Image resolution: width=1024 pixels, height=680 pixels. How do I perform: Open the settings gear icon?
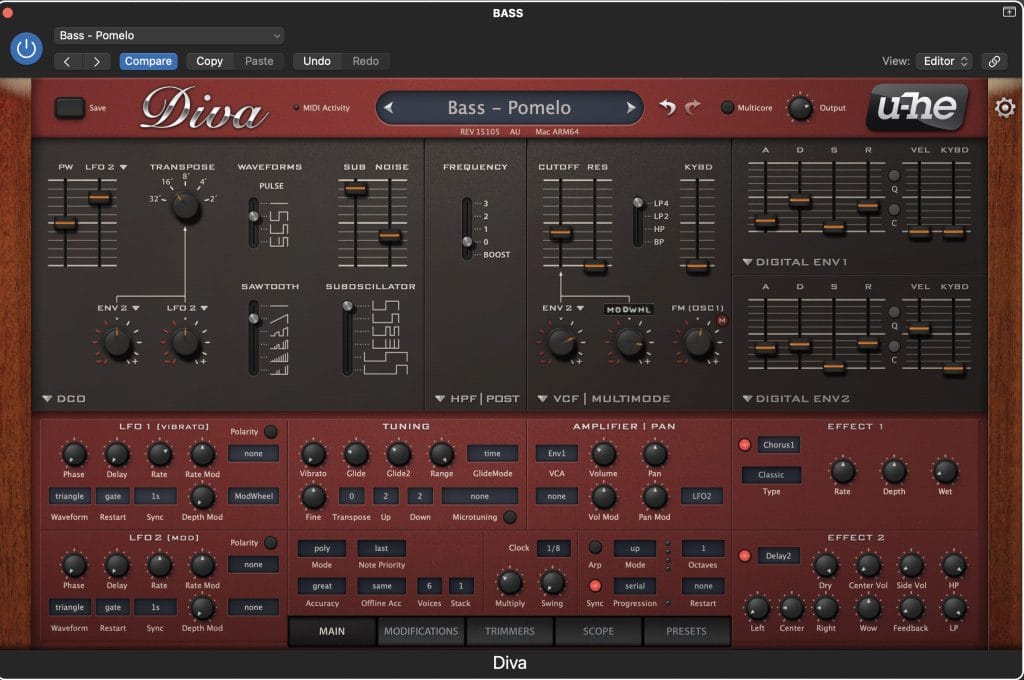click(x=1004, y=108)
